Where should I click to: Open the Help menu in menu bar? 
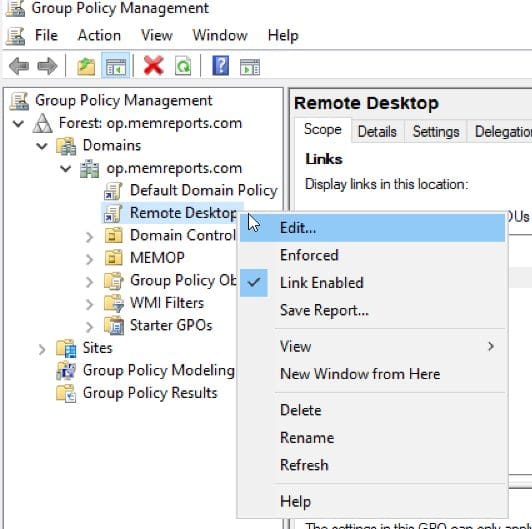click(x=283, y=35)
